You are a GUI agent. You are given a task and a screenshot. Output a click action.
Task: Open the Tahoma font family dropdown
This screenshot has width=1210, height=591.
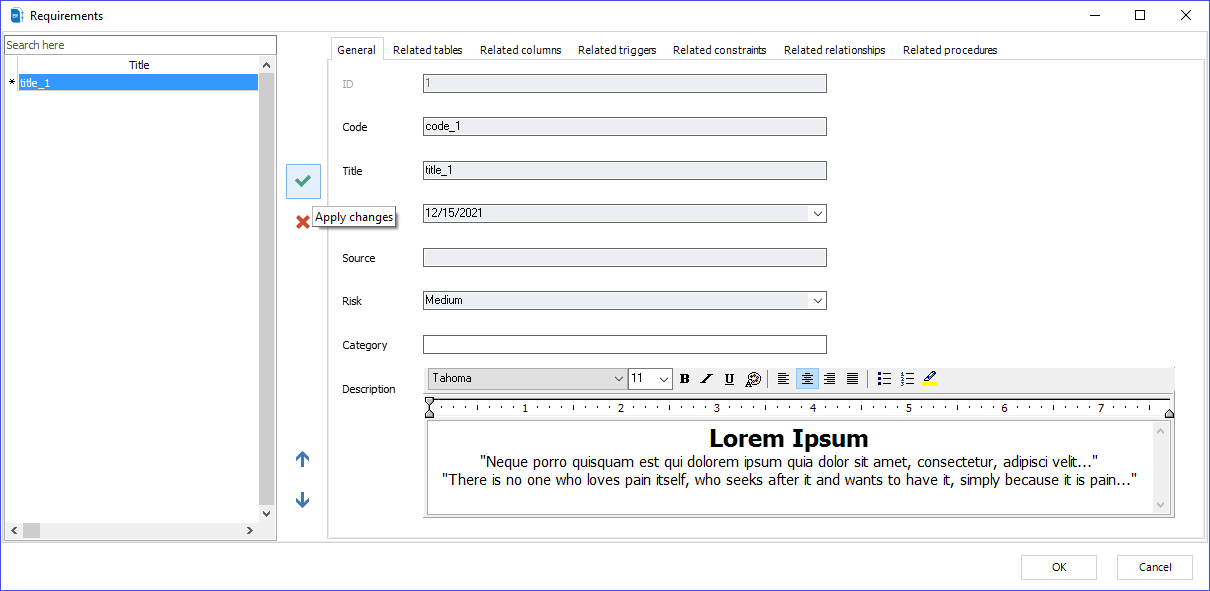[x=620, y=378]
